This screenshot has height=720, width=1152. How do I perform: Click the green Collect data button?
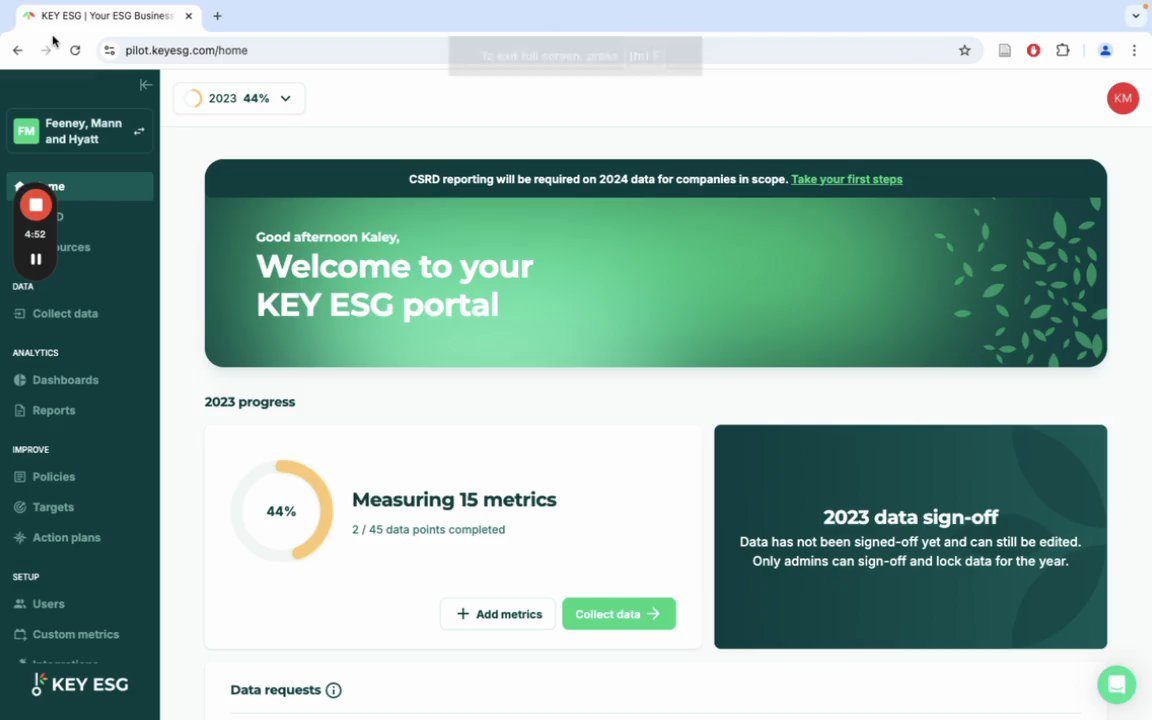coord(619,613)
